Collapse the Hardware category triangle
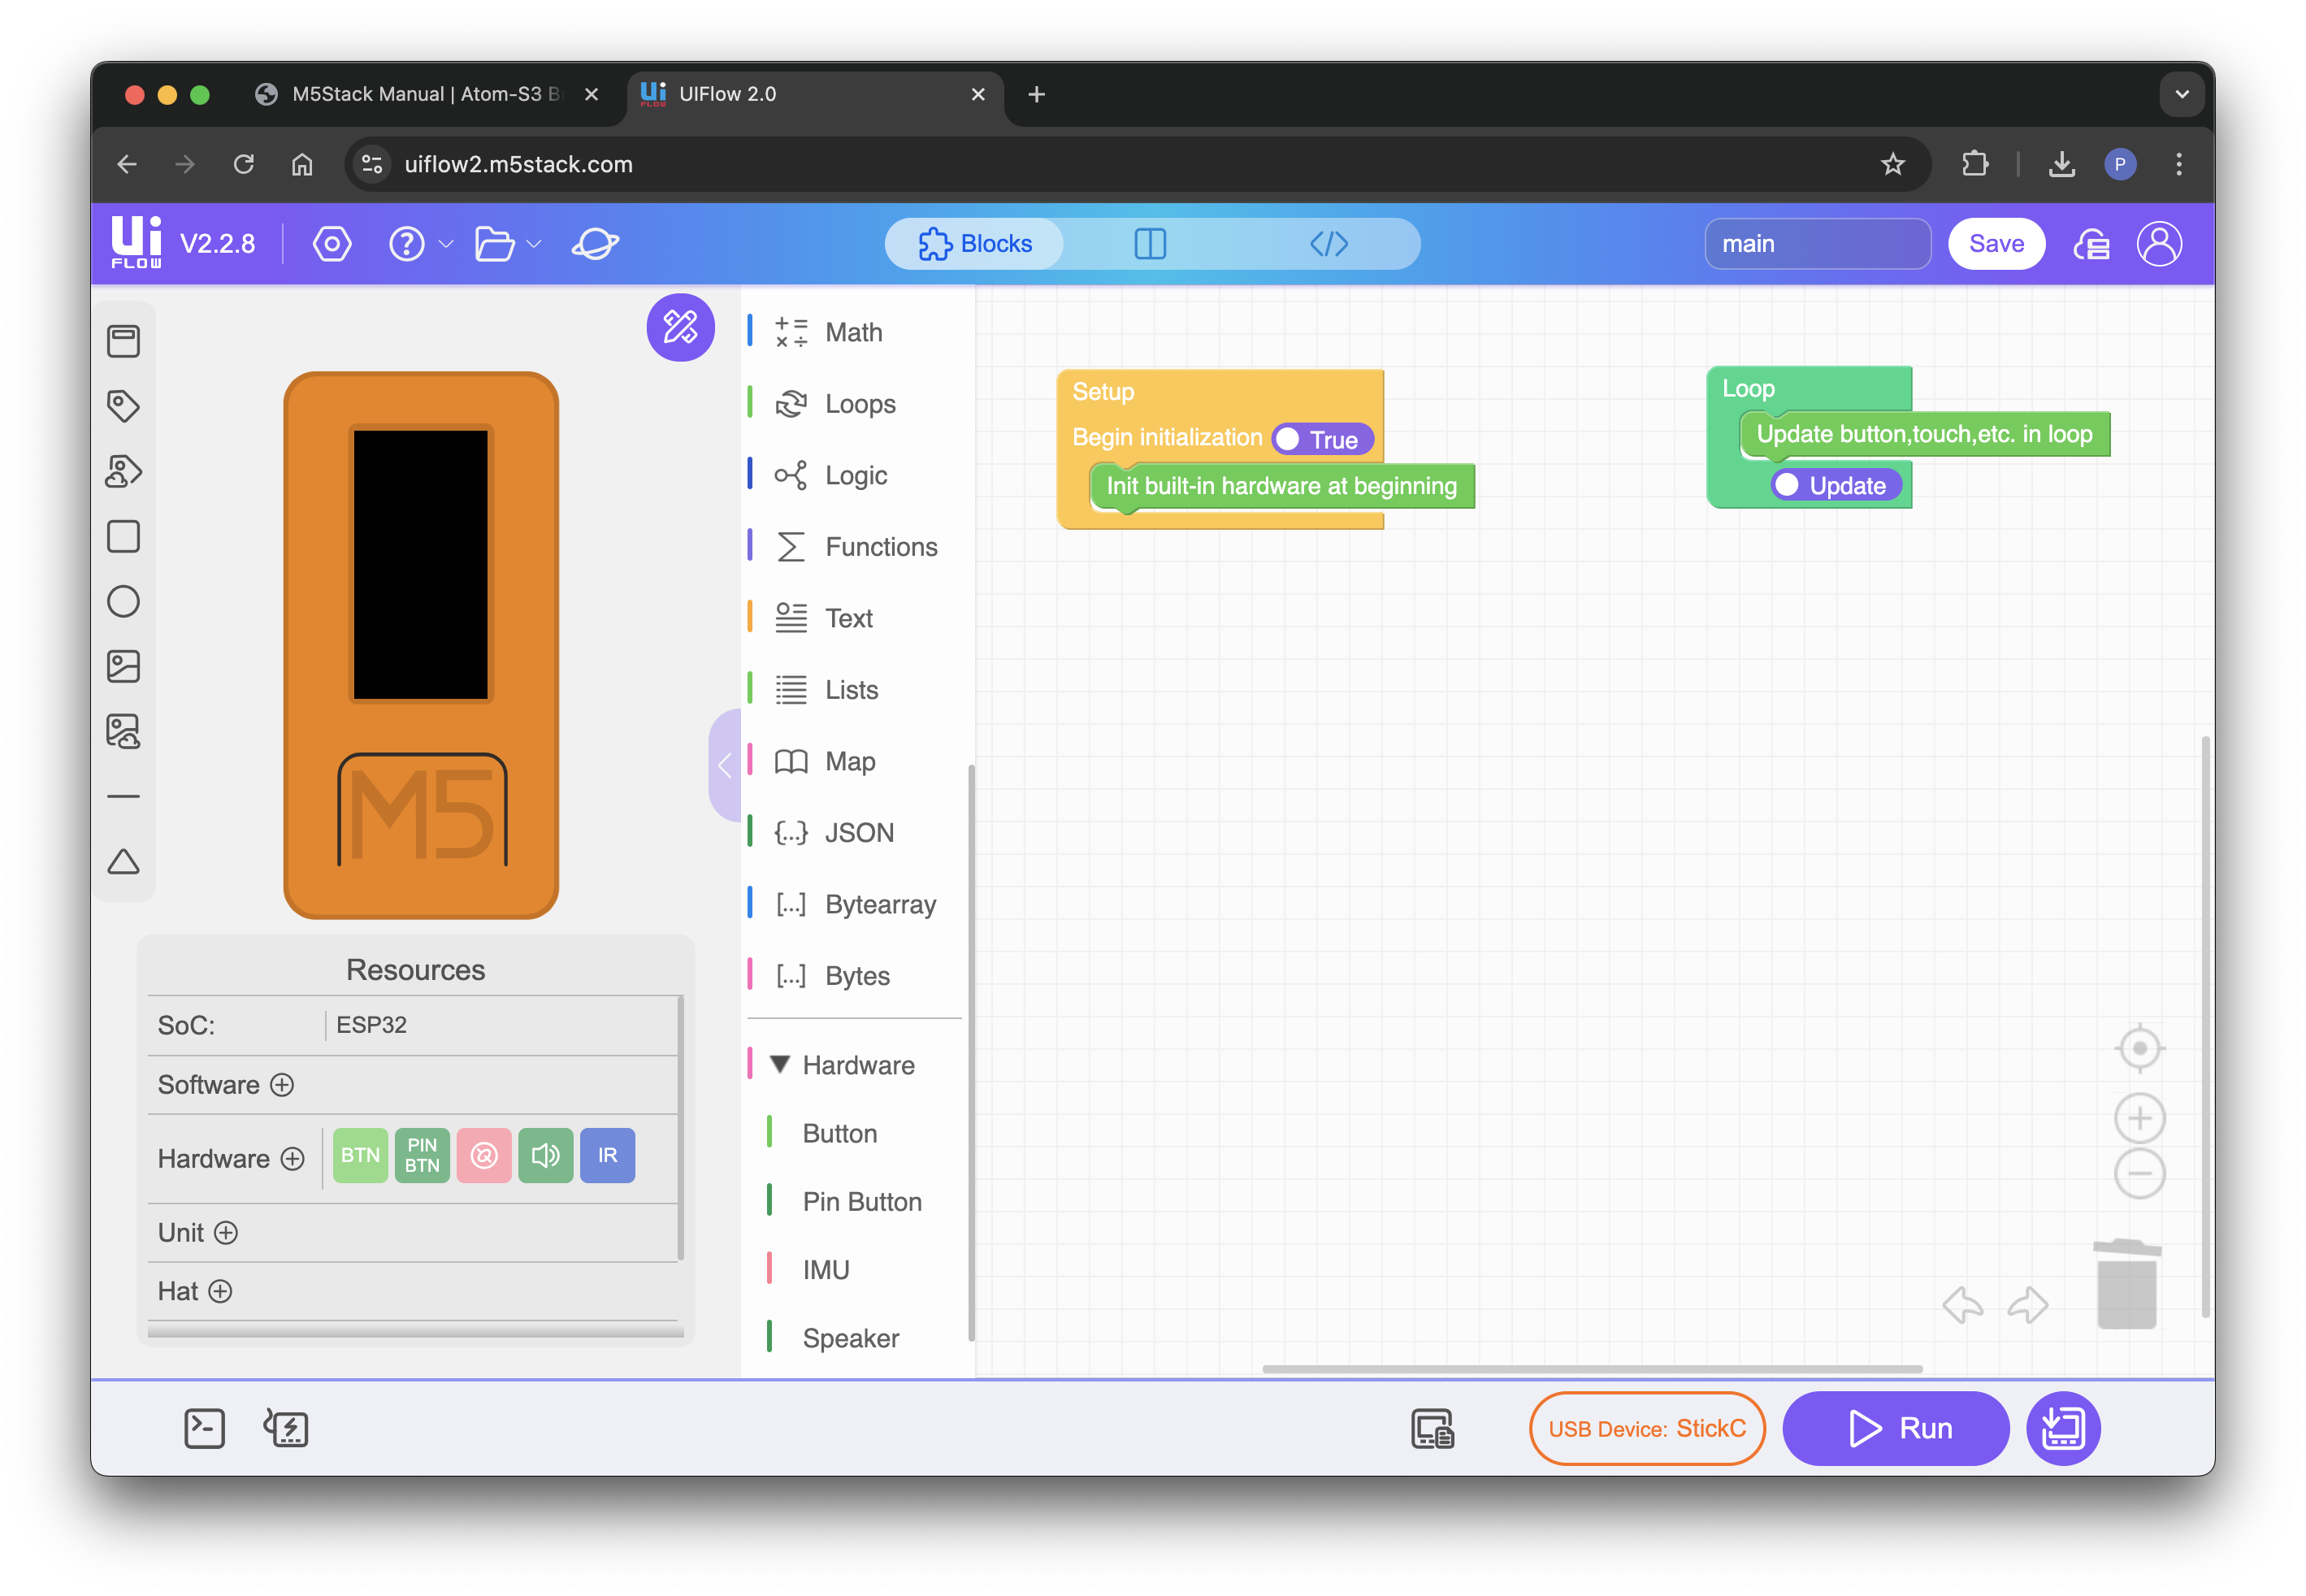This screenshot has width=2306, height=1596. coord(780,1064)
